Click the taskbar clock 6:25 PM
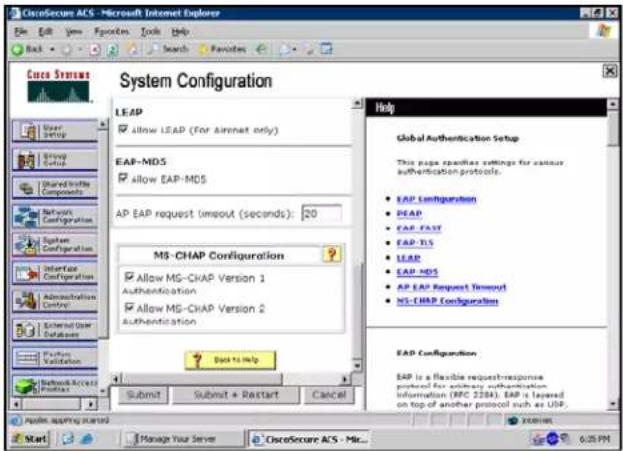 click(x=594, y=439)
